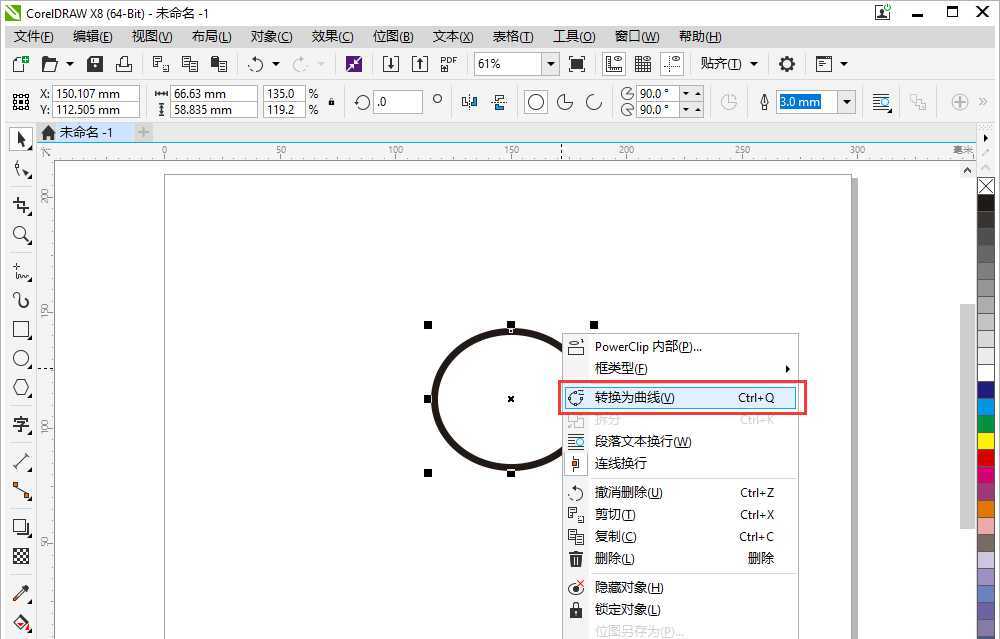
Task: Click the rotation angle input field
Action: [x=398, y=101]
